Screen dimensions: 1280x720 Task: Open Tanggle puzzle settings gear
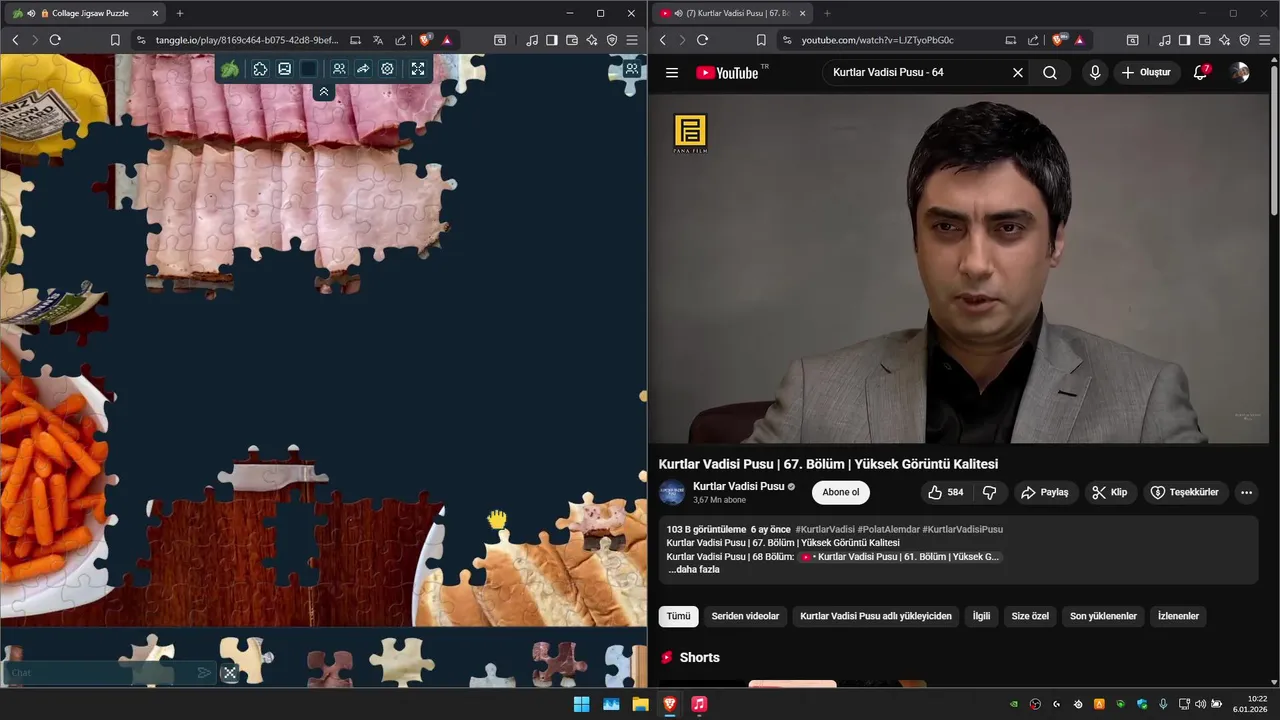pos(387,69)
